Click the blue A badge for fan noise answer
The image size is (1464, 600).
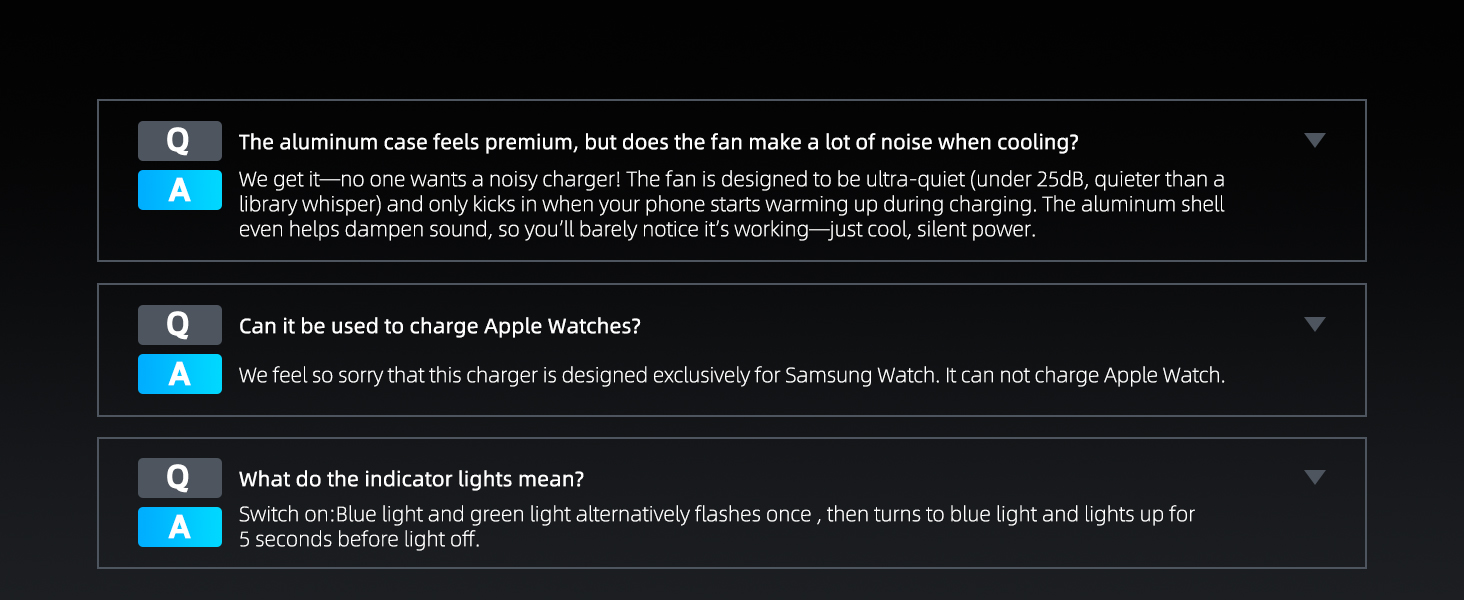(180, 190)
